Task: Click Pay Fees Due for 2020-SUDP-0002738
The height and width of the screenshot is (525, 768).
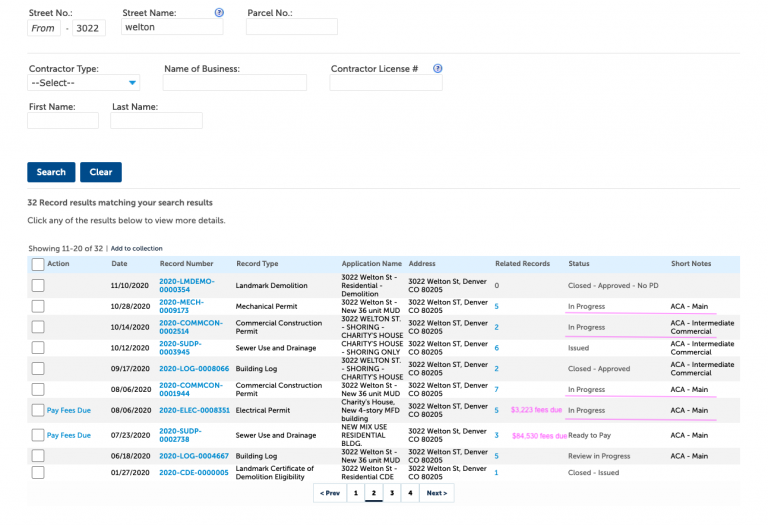Action: coord(69,435)
